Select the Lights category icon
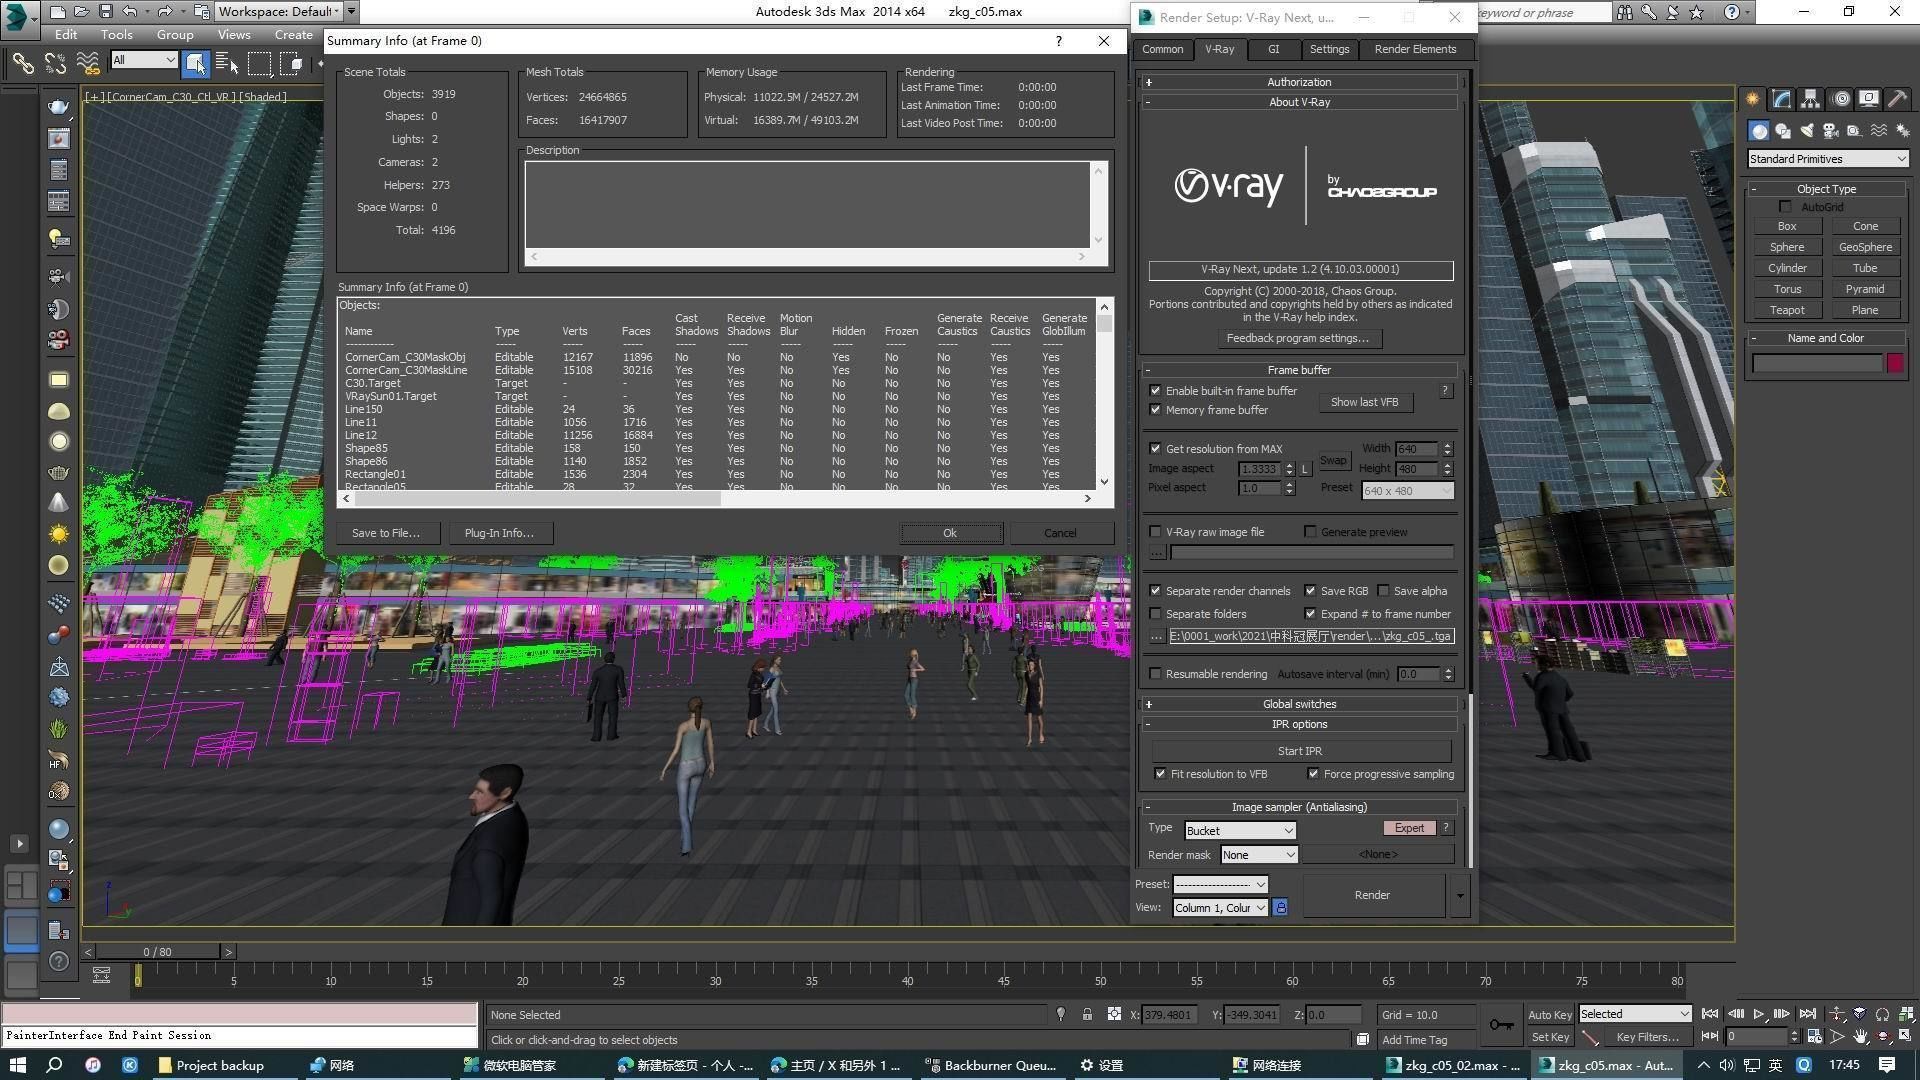Image resolution: width=1920 pixels, height=1080 pixels. coord(1807,131)
